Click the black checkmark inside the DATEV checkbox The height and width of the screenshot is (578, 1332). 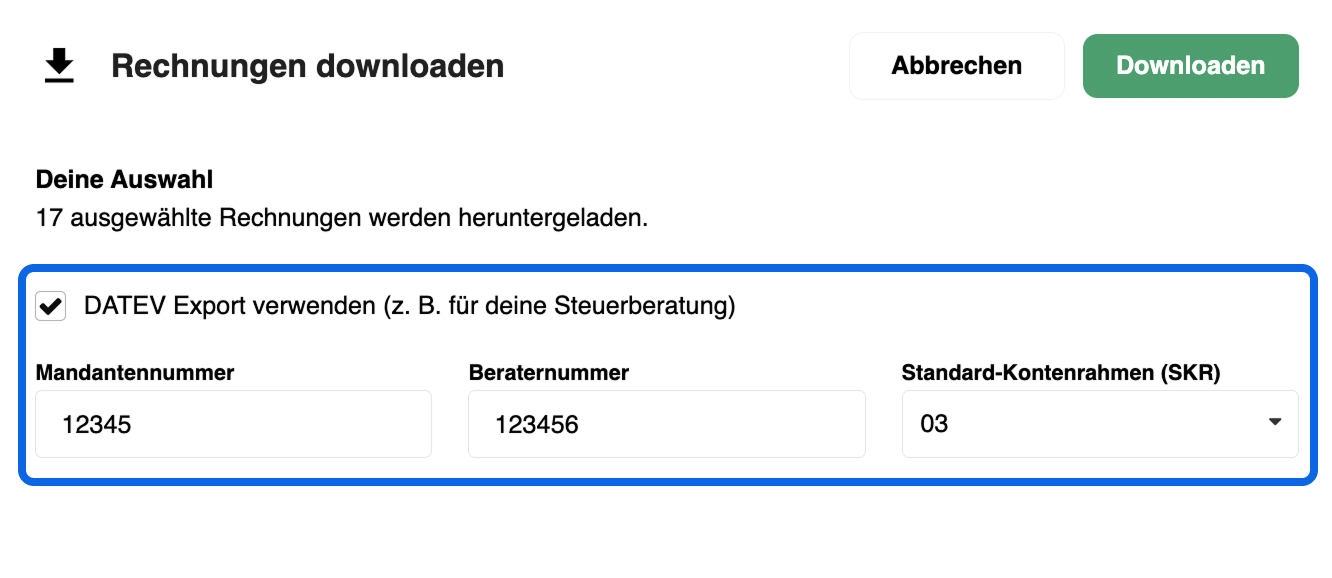(51, 306)
